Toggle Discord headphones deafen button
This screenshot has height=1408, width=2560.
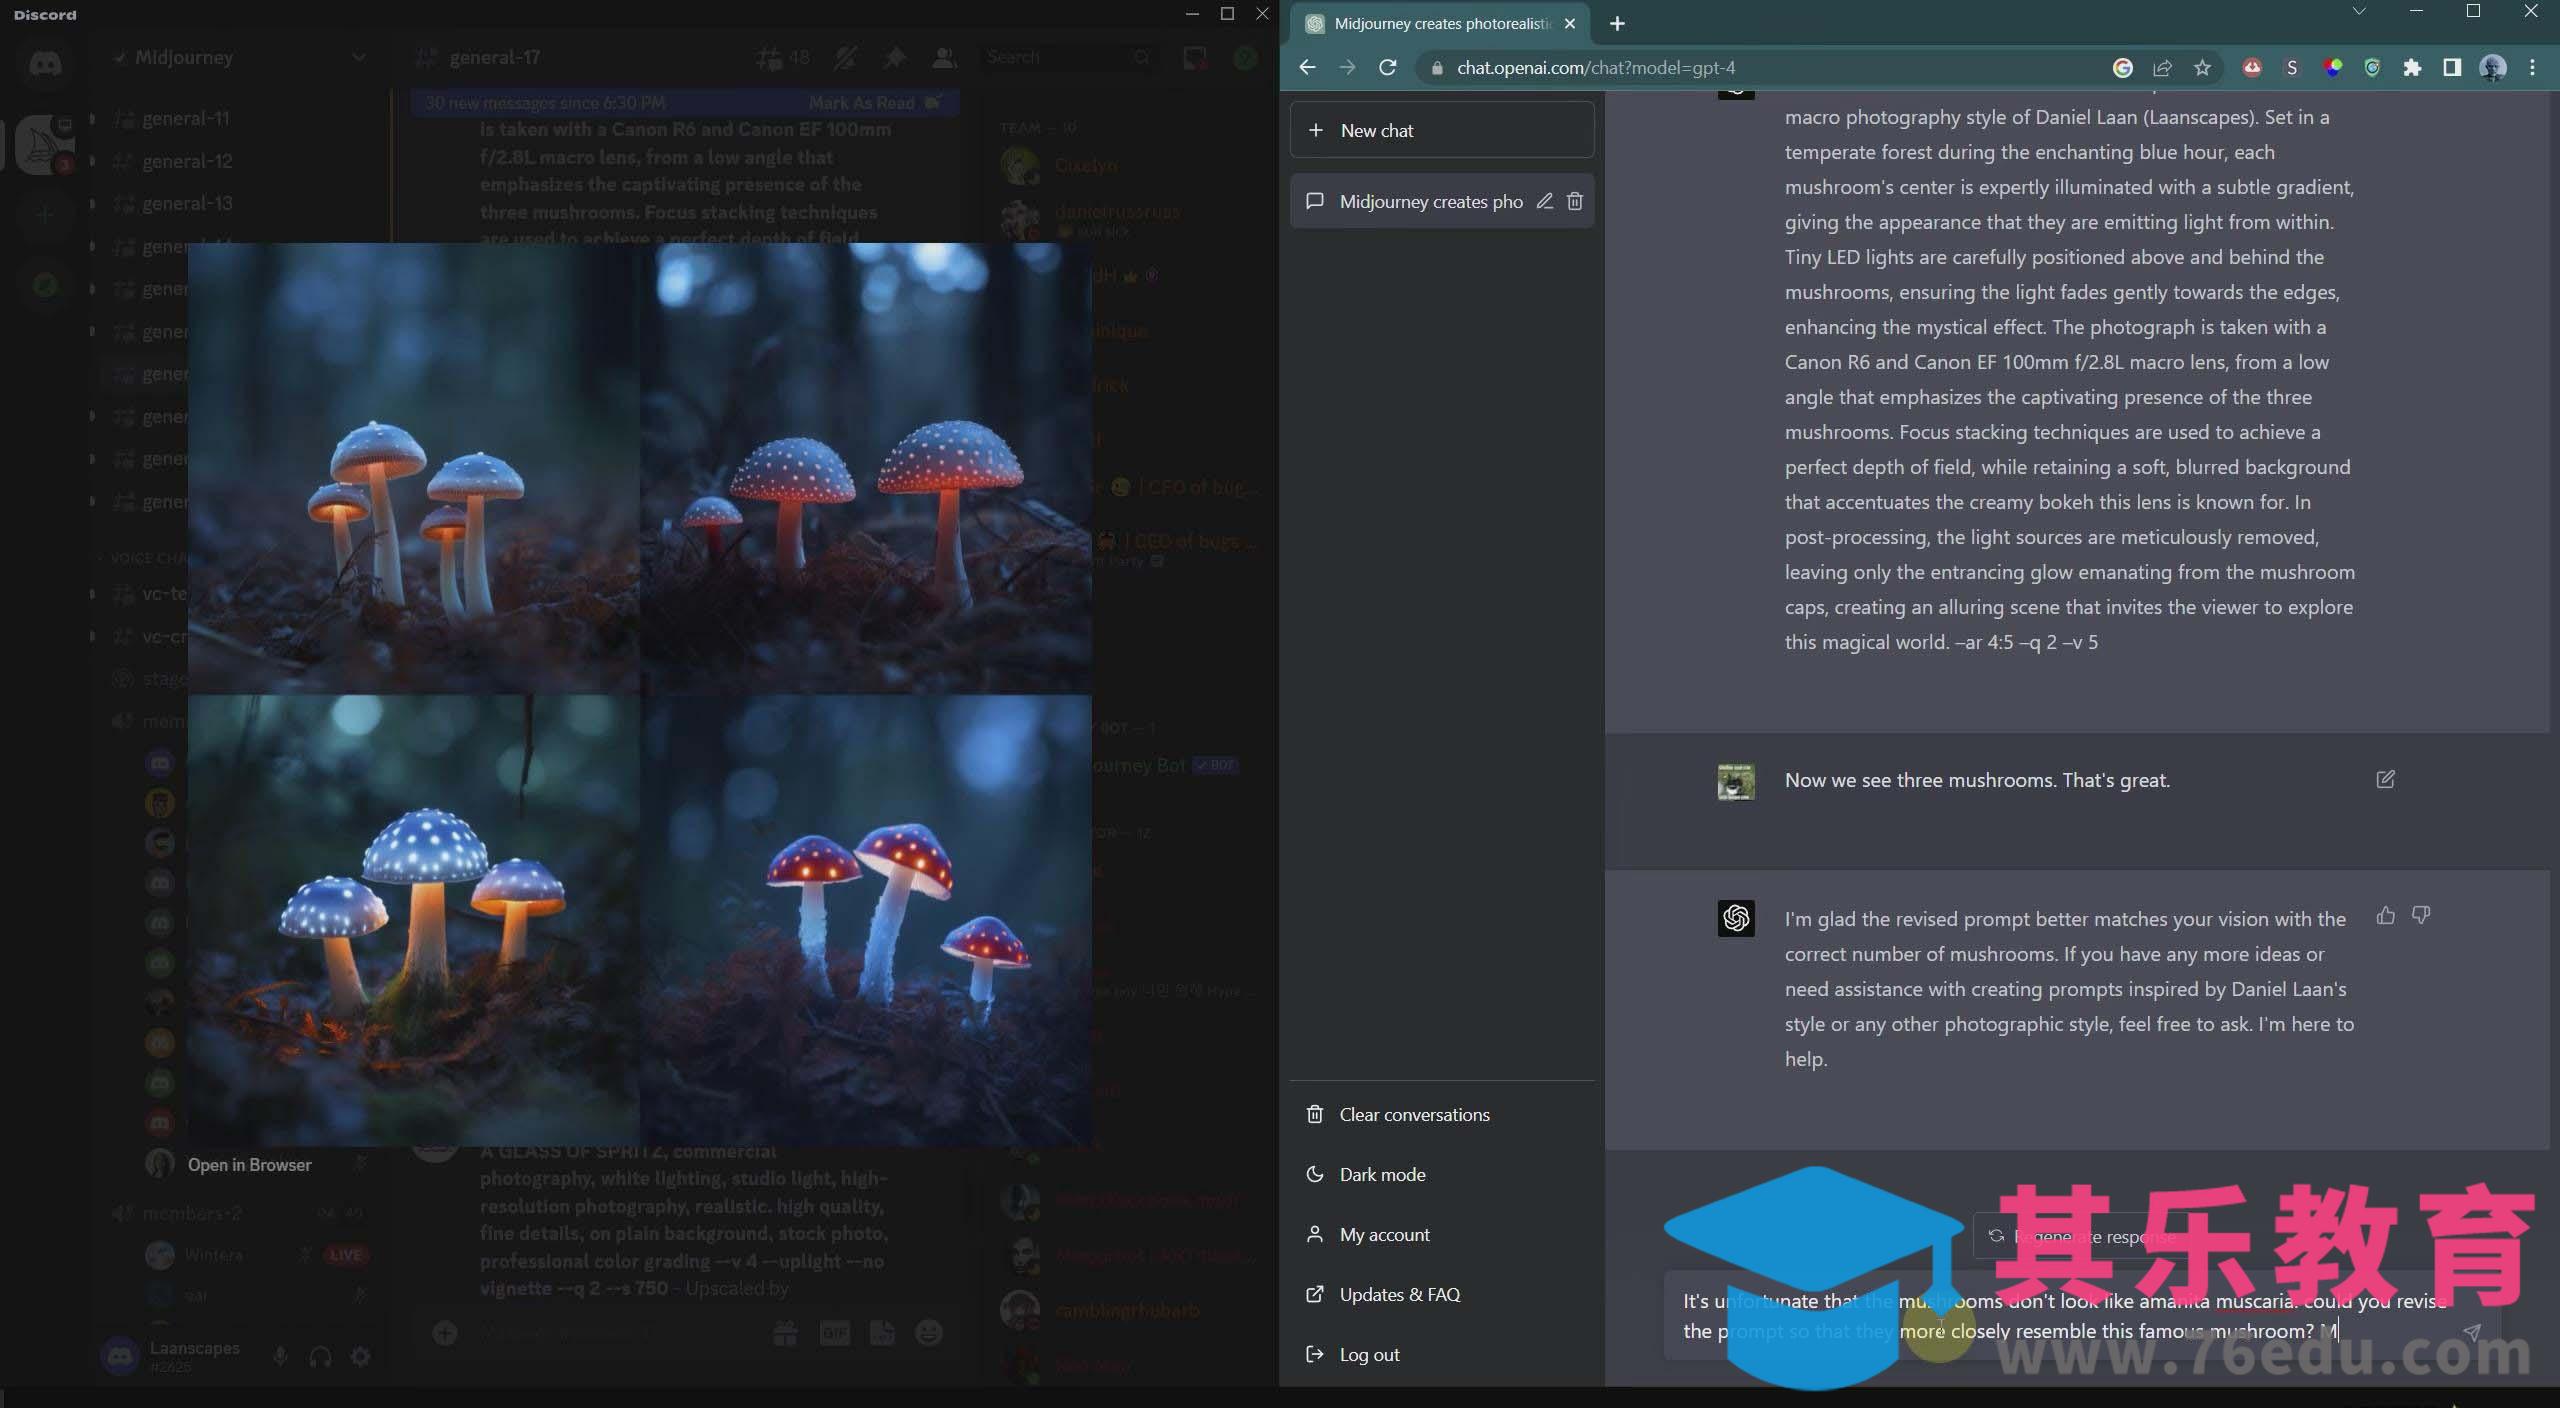(320, 1356)
